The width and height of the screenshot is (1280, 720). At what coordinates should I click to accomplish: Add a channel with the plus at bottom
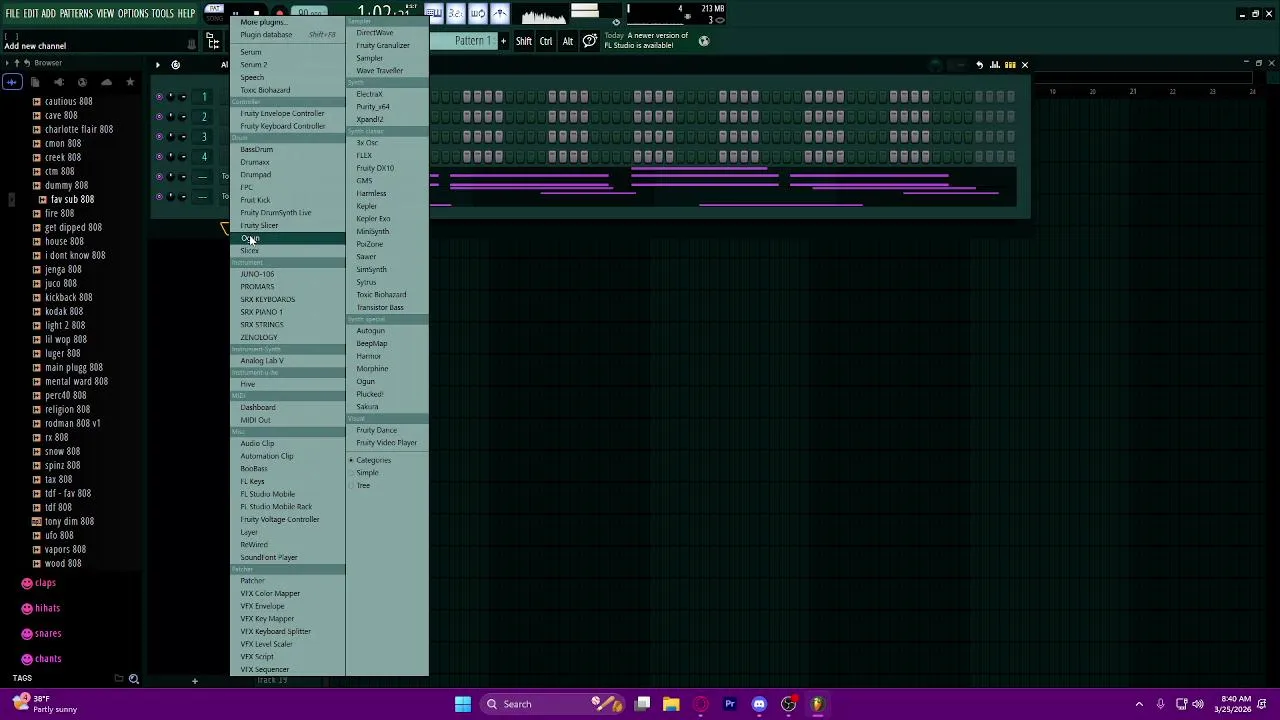(x=195, y=681)
